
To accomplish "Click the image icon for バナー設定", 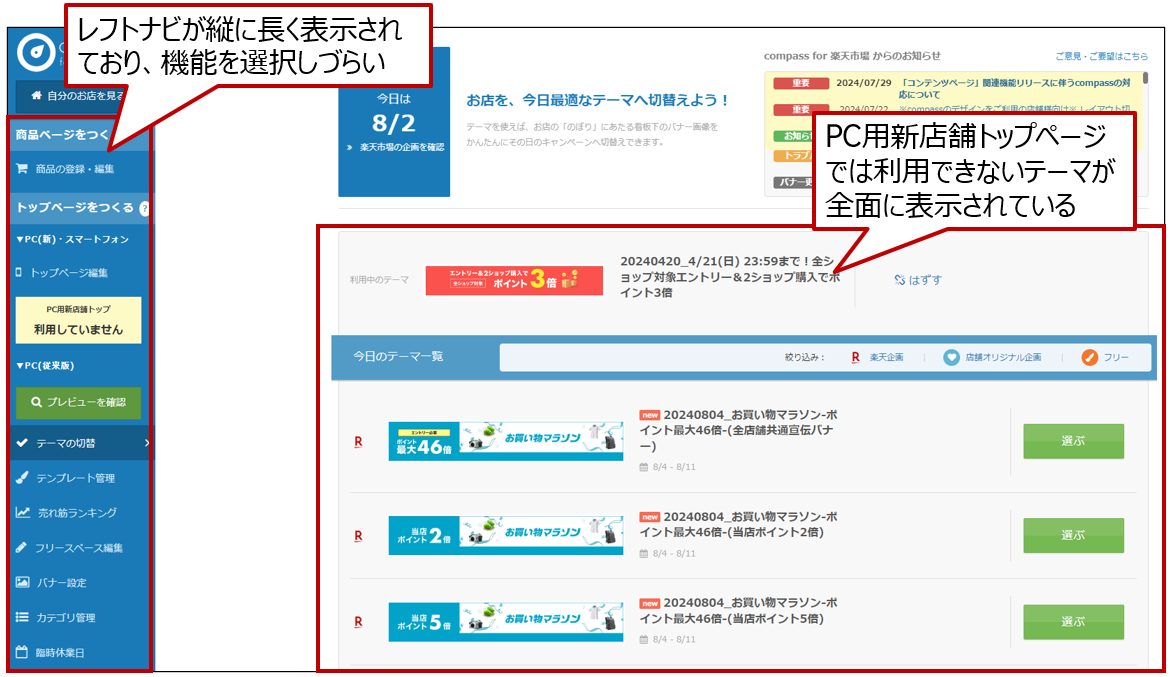I will 22,582.
